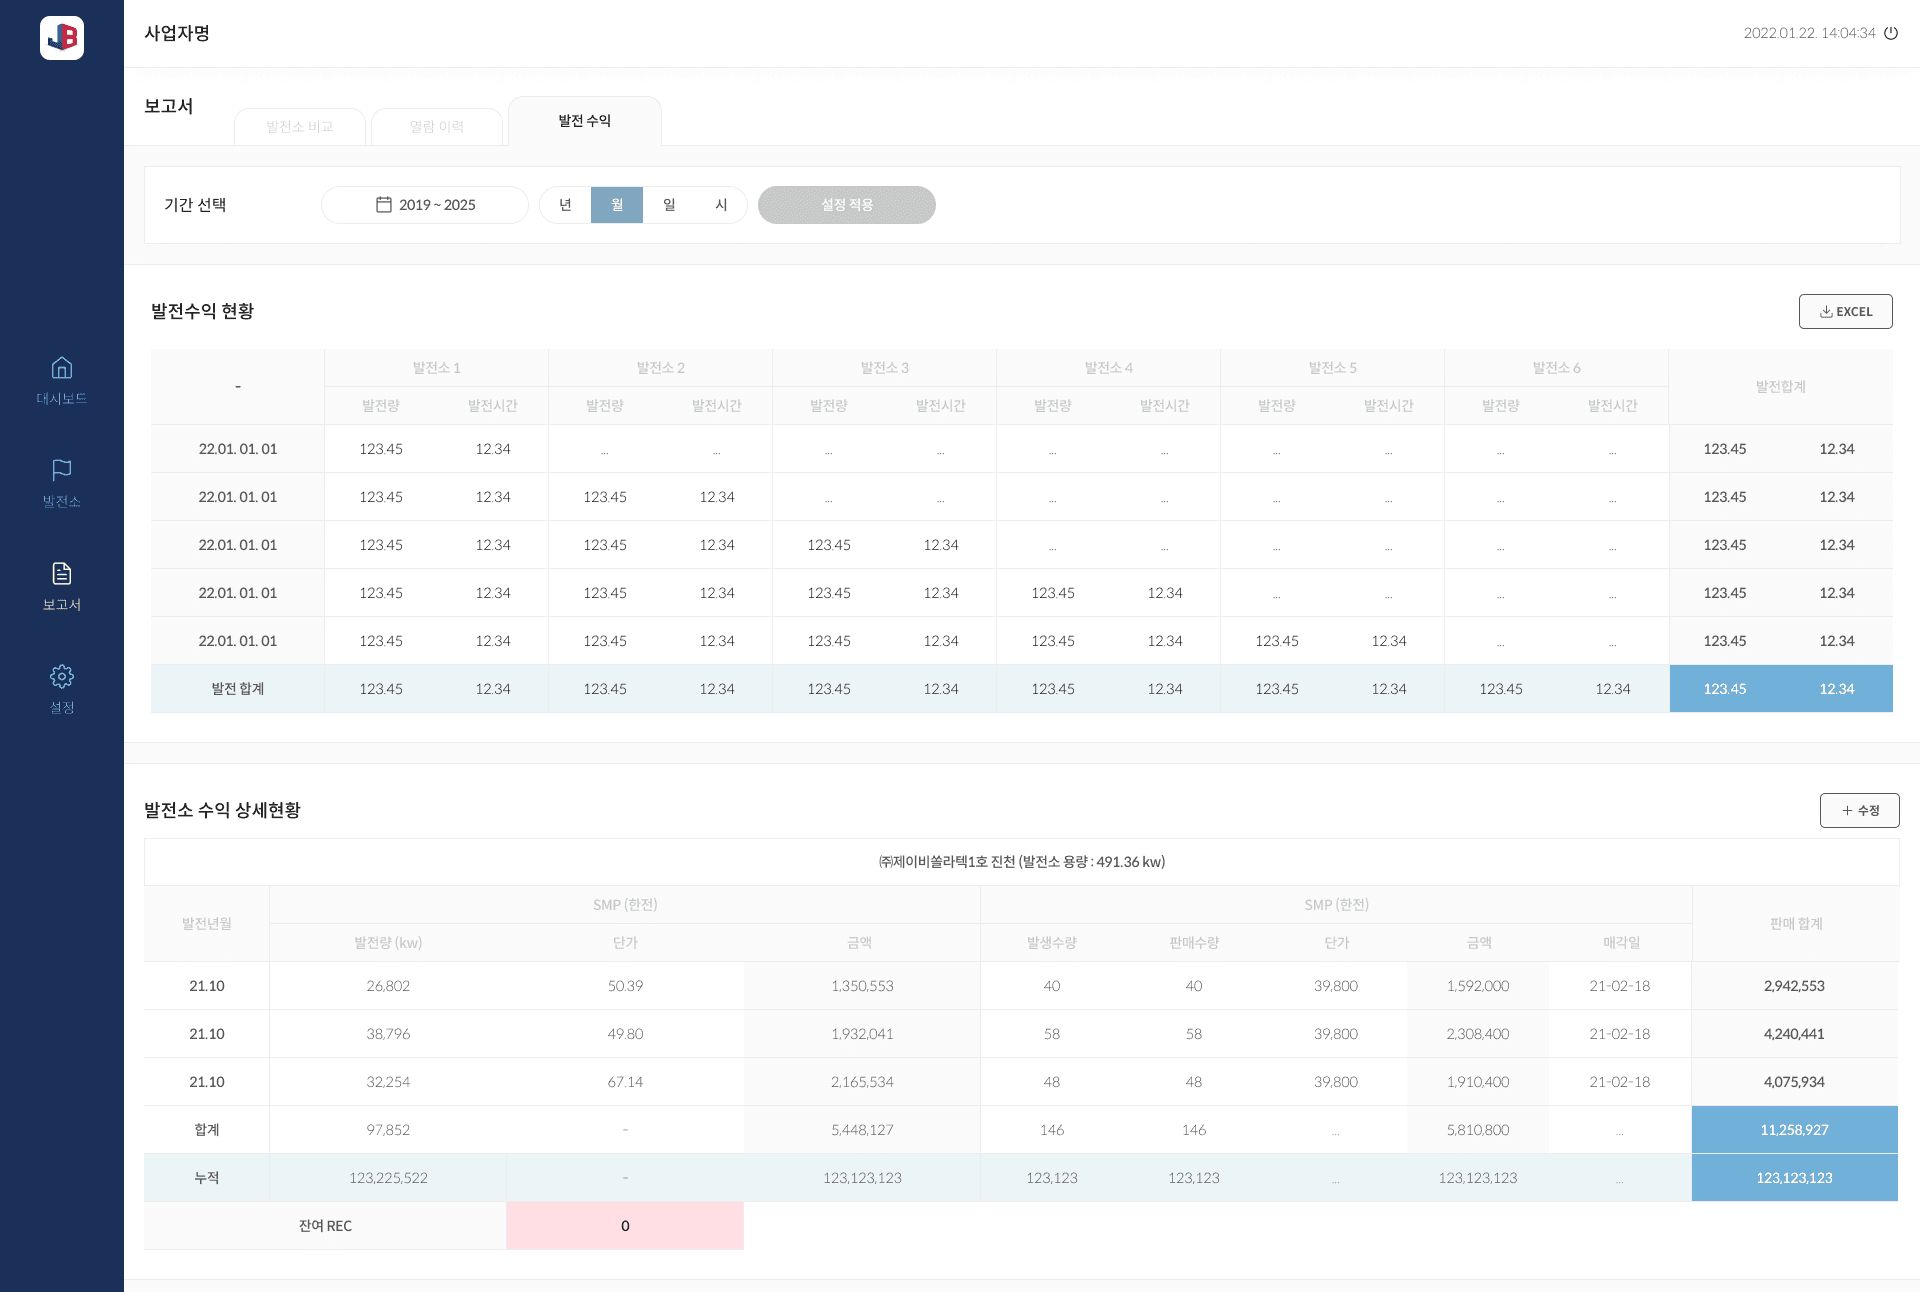Switch to 일 granularity
Viewport: 1920px width, 1292px height.
668,204
